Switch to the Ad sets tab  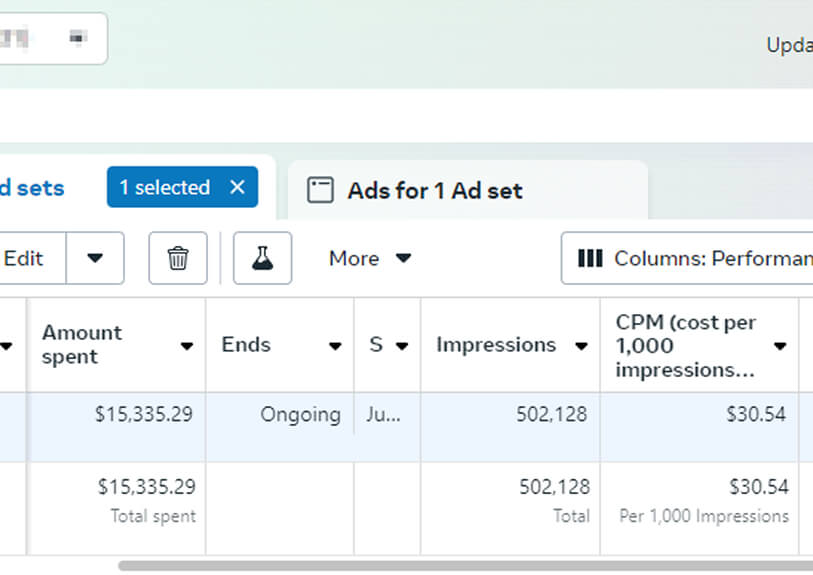click(x=32, y=188)
